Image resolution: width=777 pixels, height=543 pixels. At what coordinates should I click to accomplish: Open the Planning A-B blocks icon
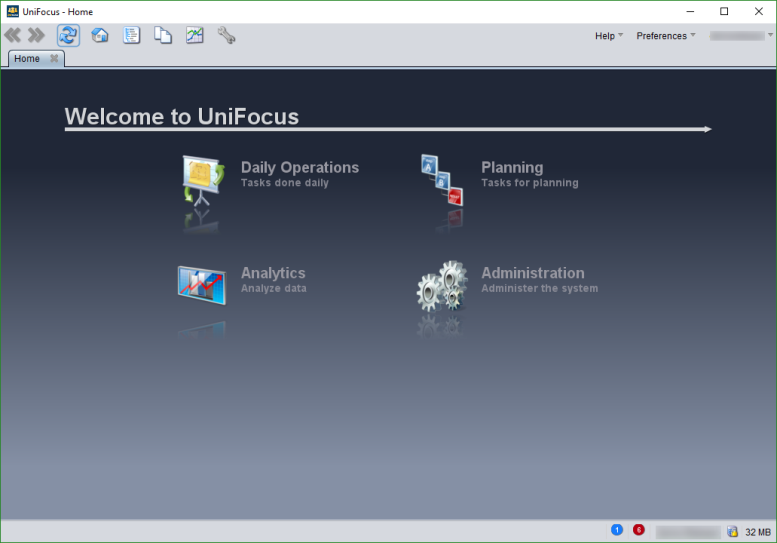tap(442, 180)
